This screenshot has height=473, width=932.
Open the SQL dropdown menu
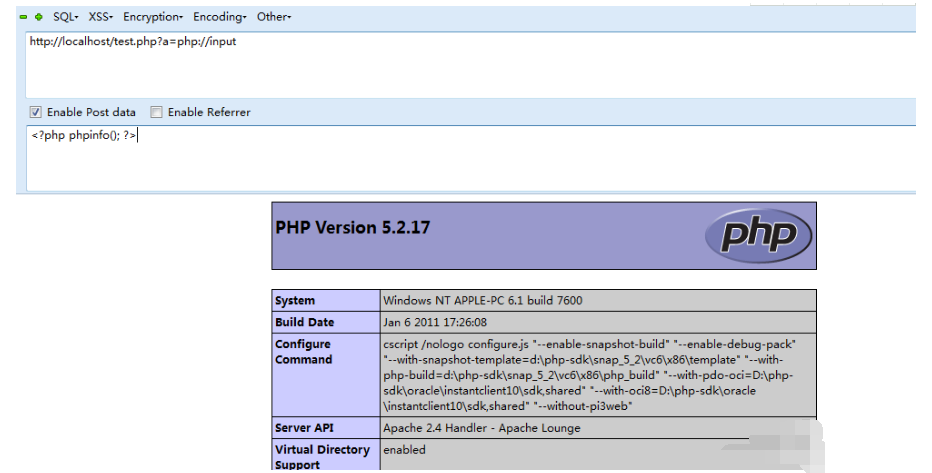(66, 17)
